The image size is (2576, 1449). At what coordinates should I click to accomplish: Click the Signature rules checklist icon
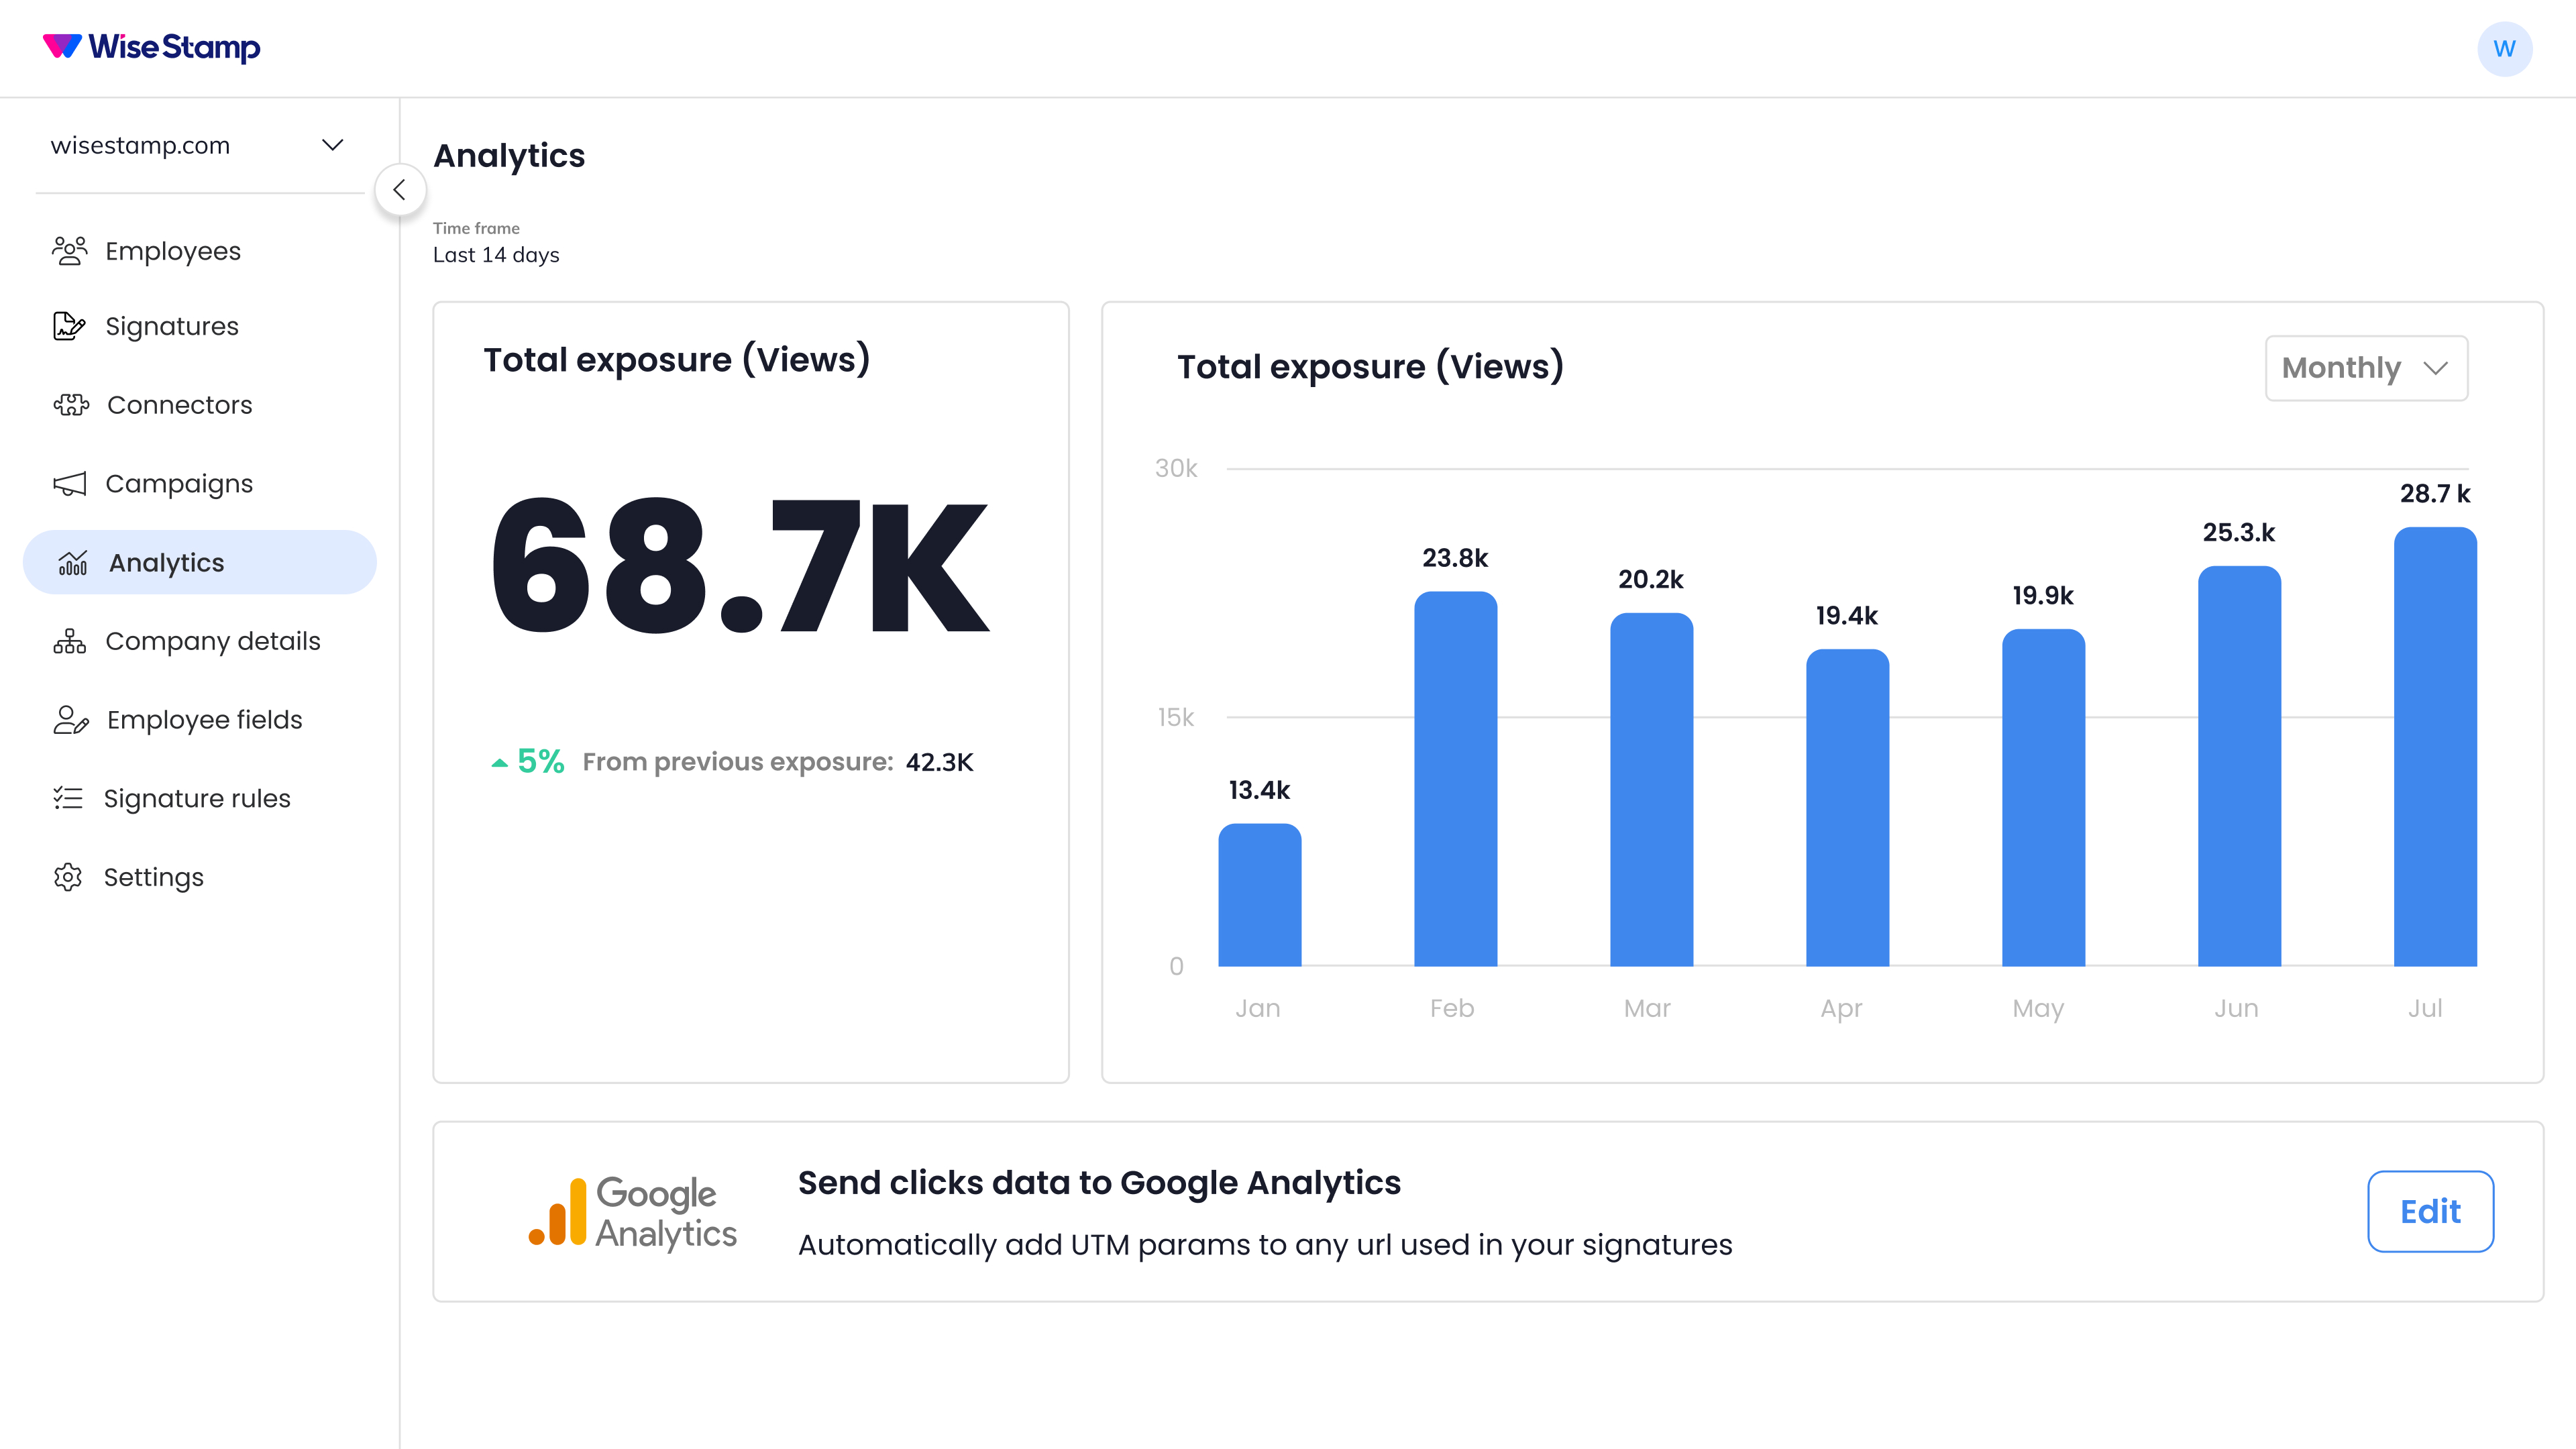click(68, 798)
